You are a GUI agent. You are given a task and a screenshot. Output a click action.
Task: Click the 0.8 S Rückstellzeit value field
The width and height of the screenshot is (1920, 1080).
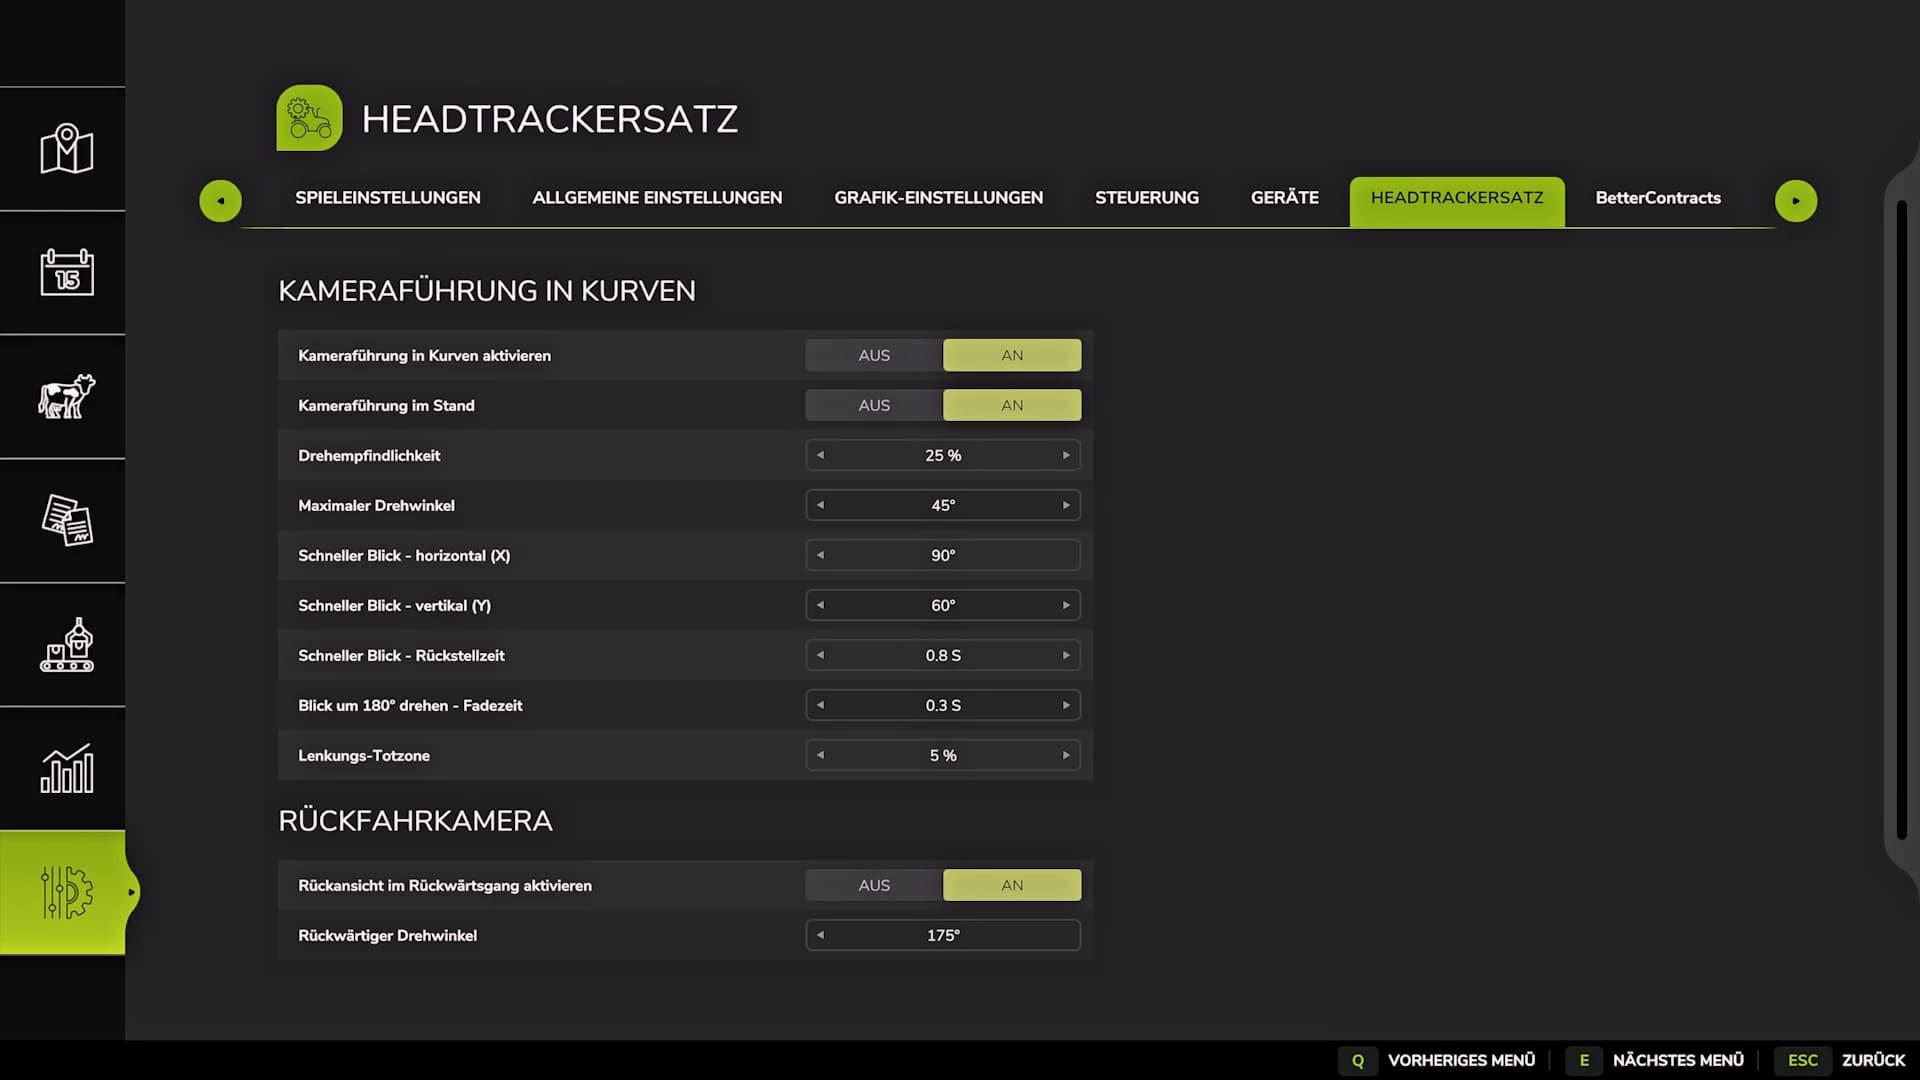943,655
